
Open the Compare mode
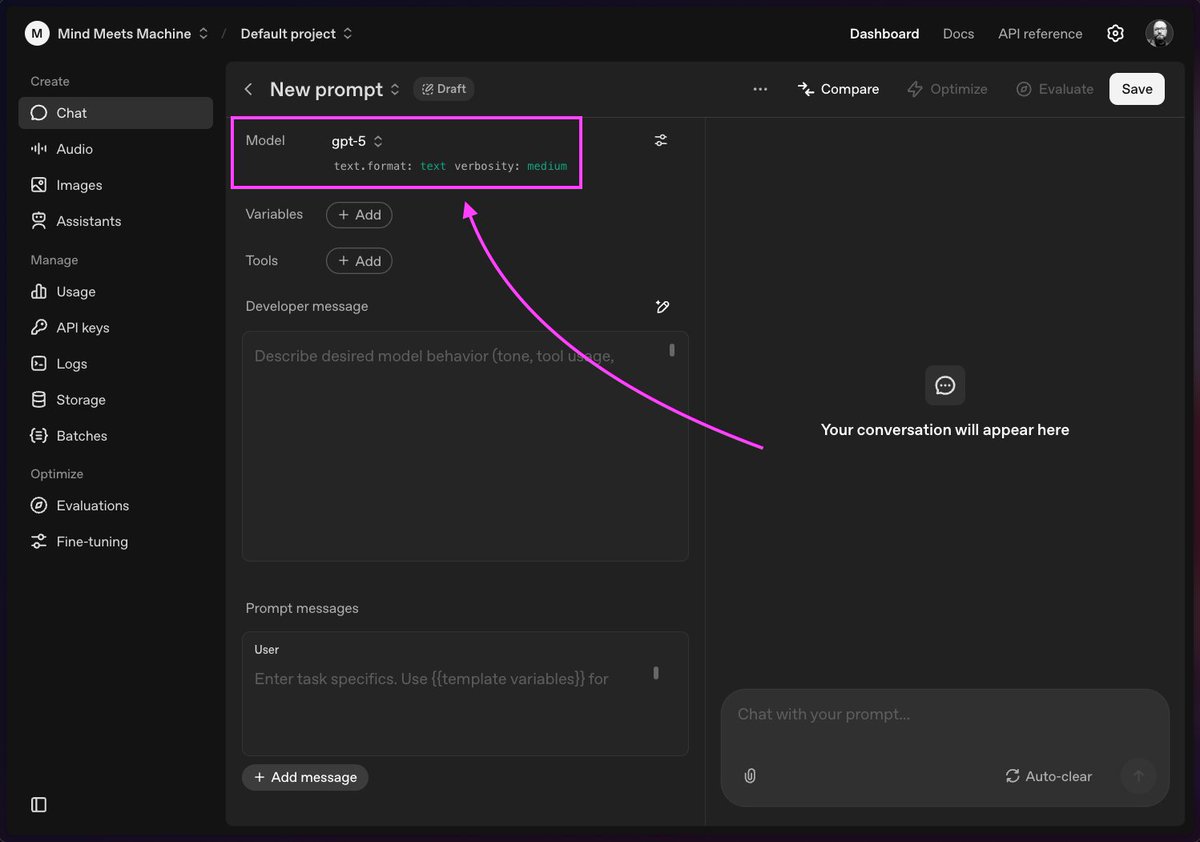tap(838, 89)
